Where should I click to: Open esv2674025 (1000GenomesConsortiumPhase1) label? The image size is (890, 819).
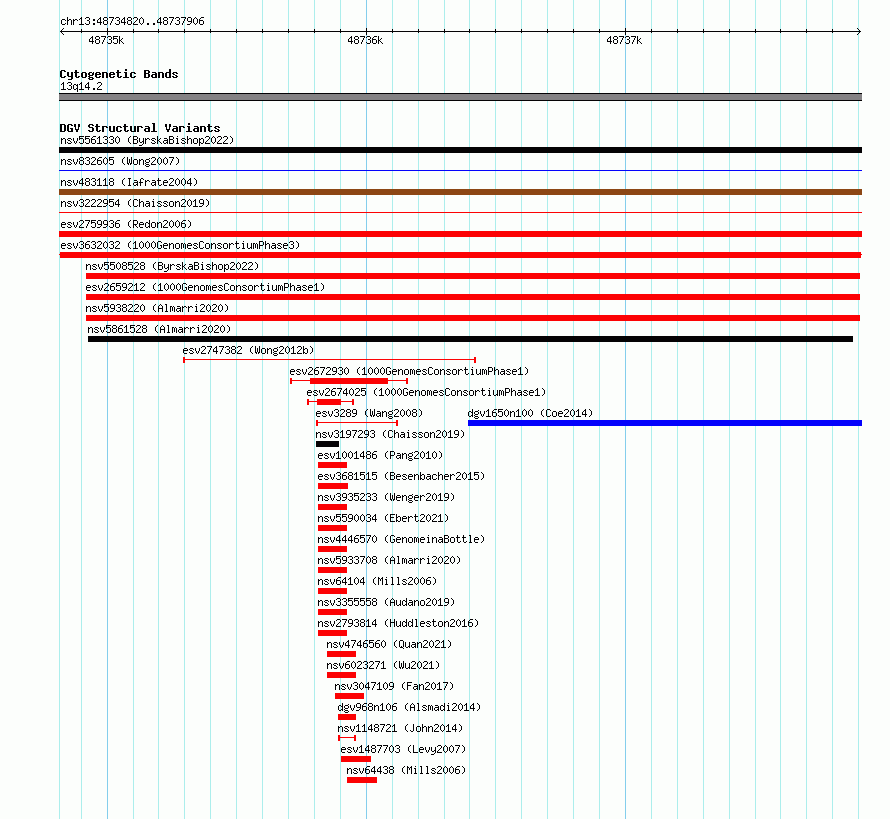click(426, 392)
